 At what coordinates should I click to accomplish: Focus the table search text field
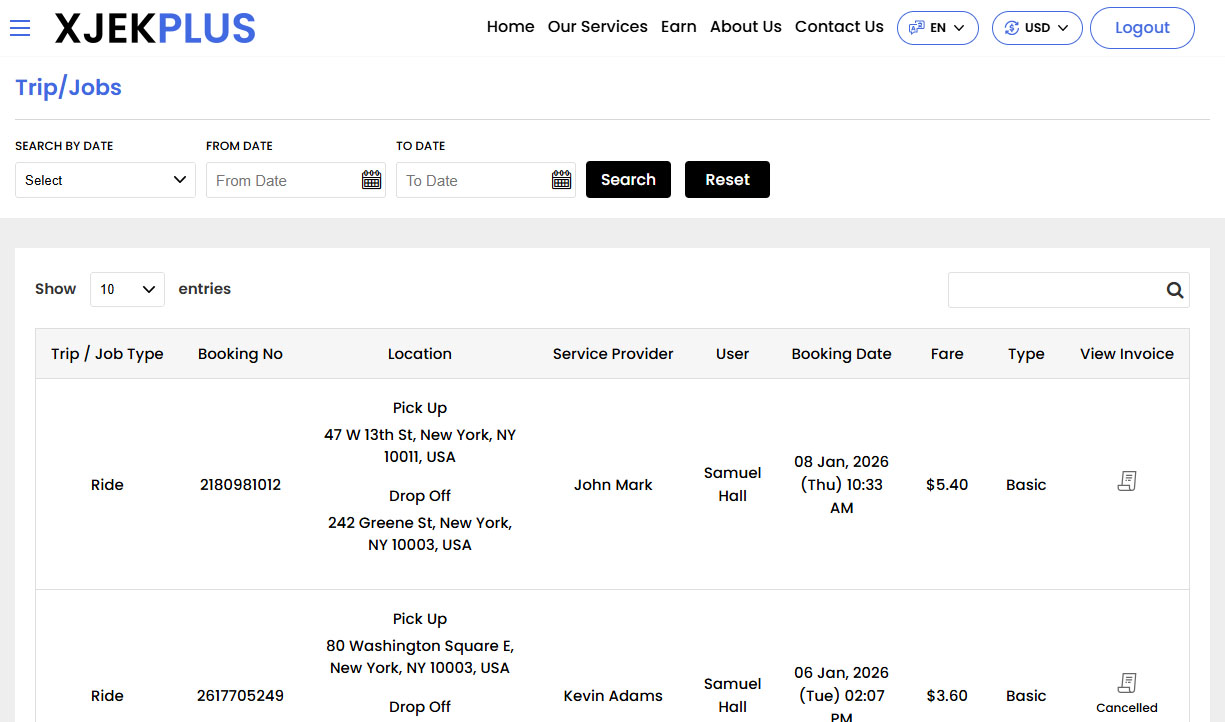click(x=1054, y=290)
